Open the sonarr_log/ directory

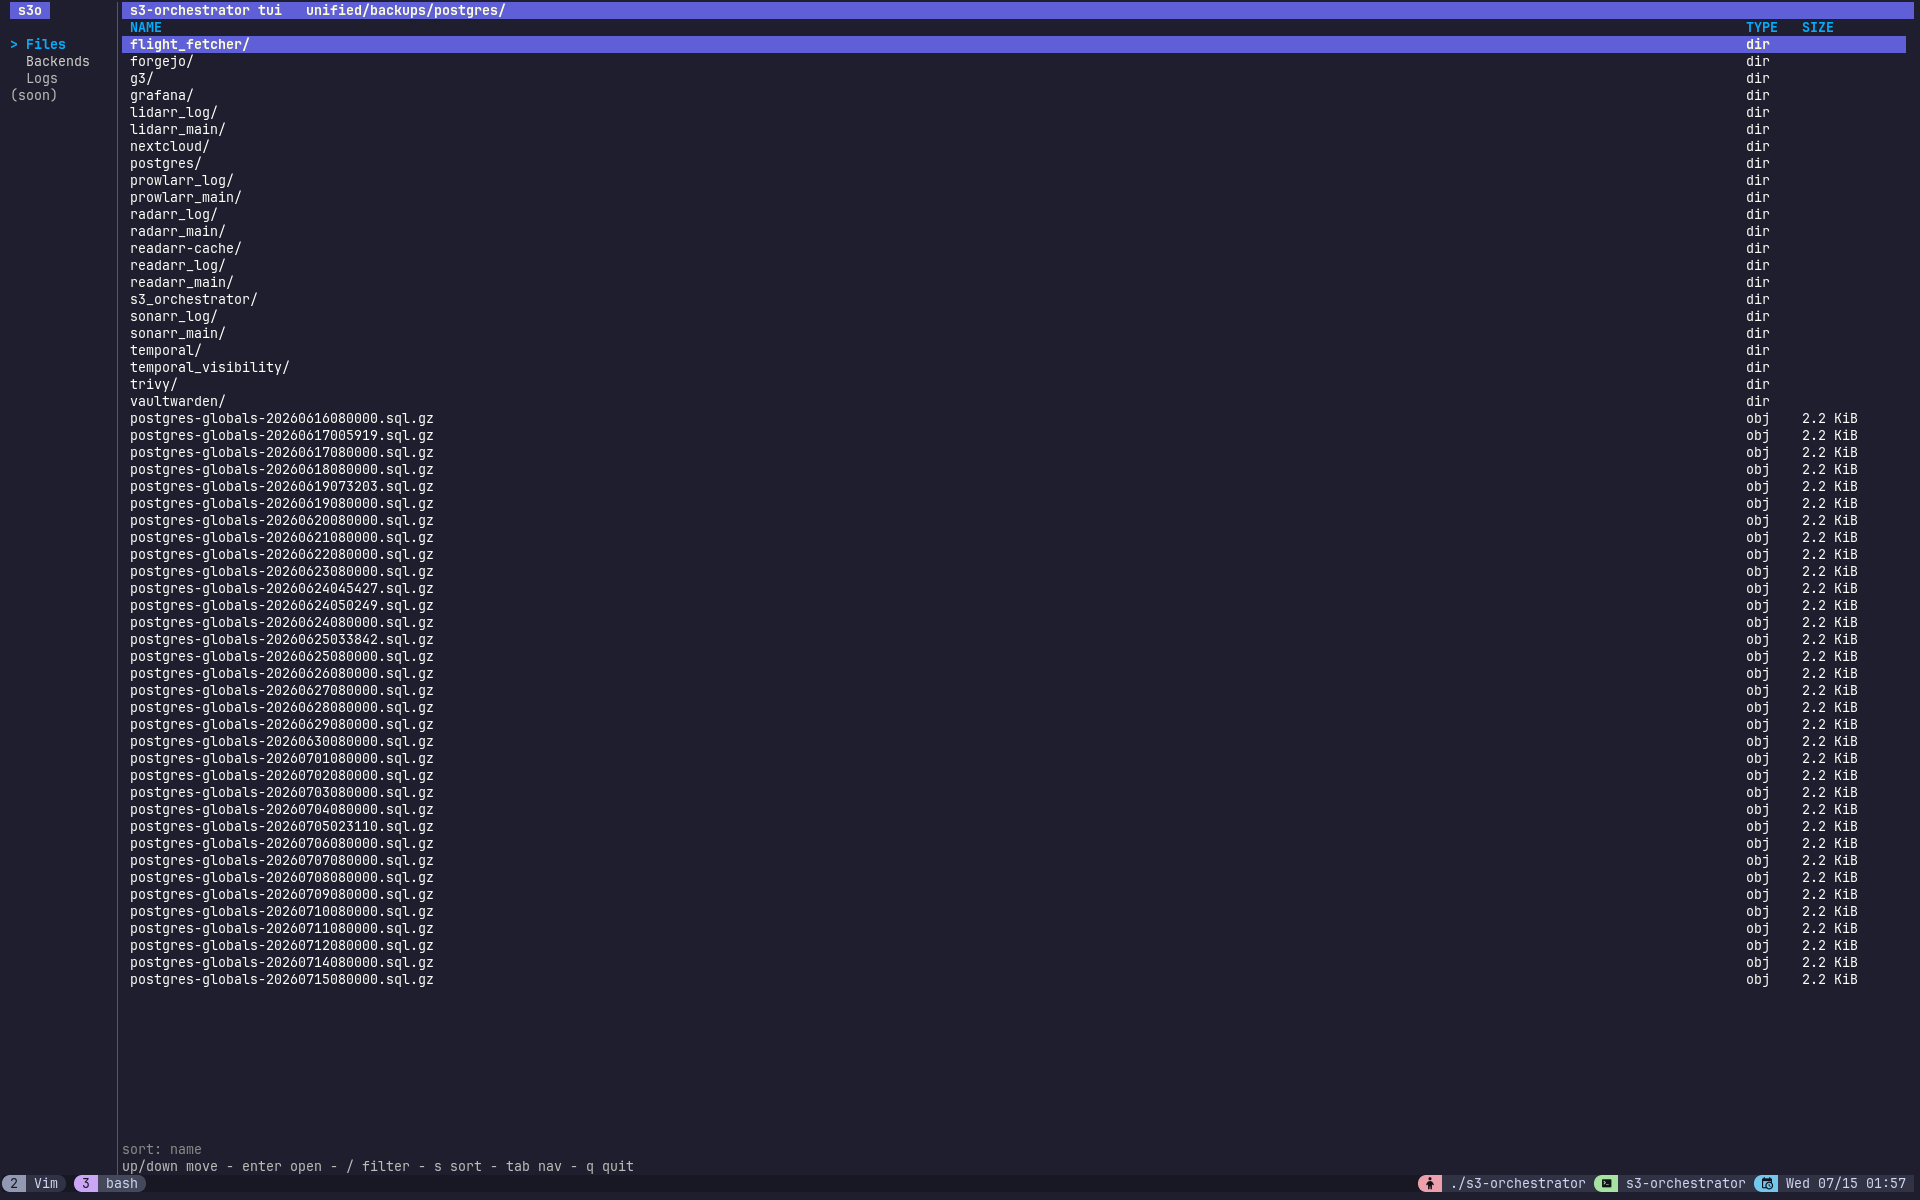coord(1013,316)
